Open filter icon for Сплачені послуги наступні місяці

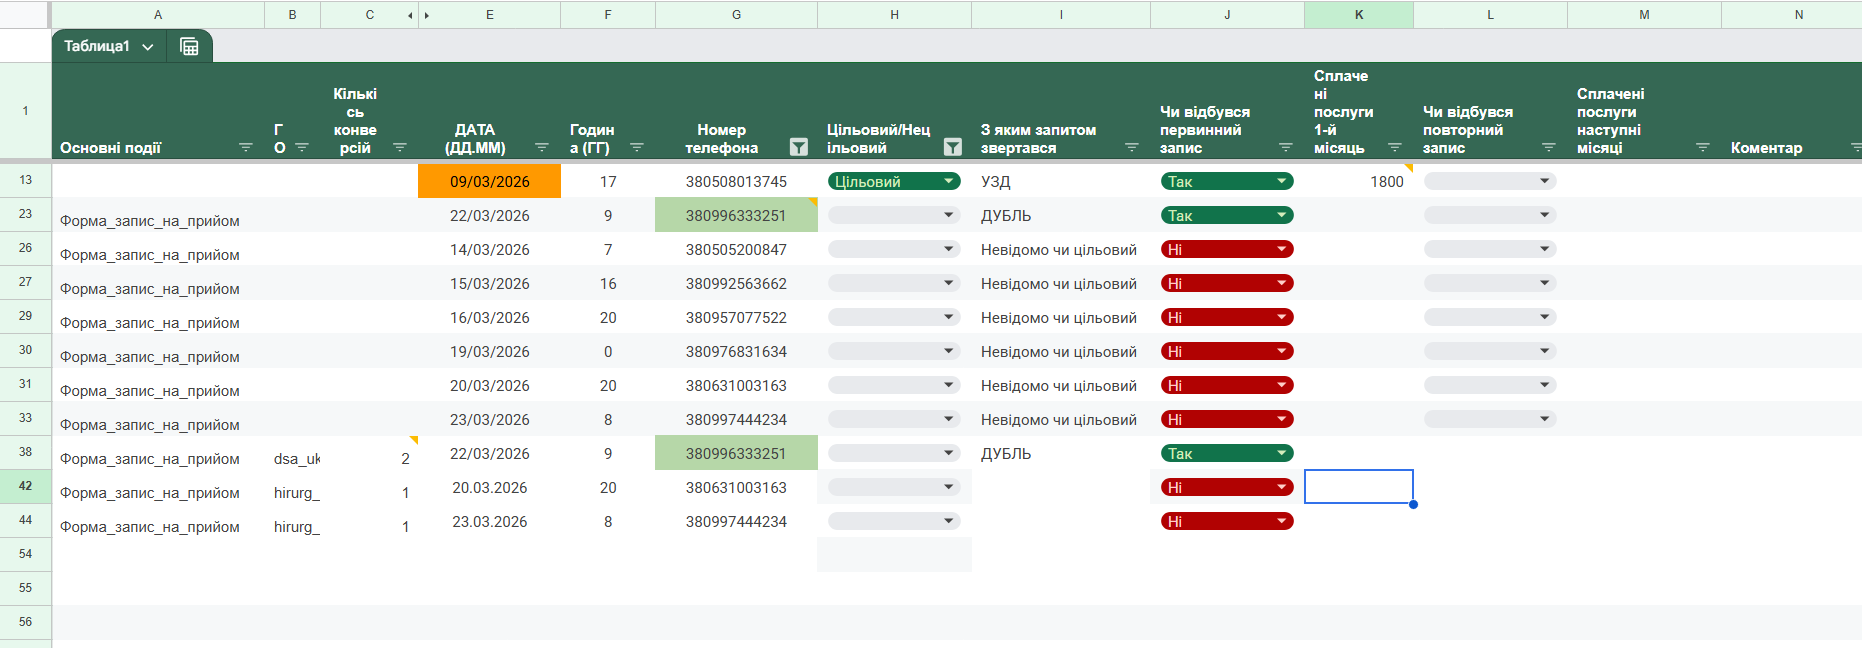(x=1703, y=147)
